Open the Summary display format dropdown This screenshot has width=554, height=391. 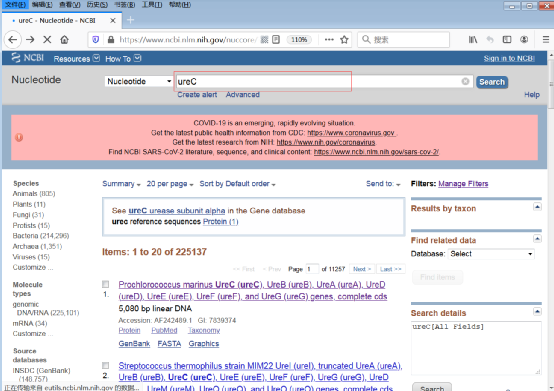coord(121,184)
